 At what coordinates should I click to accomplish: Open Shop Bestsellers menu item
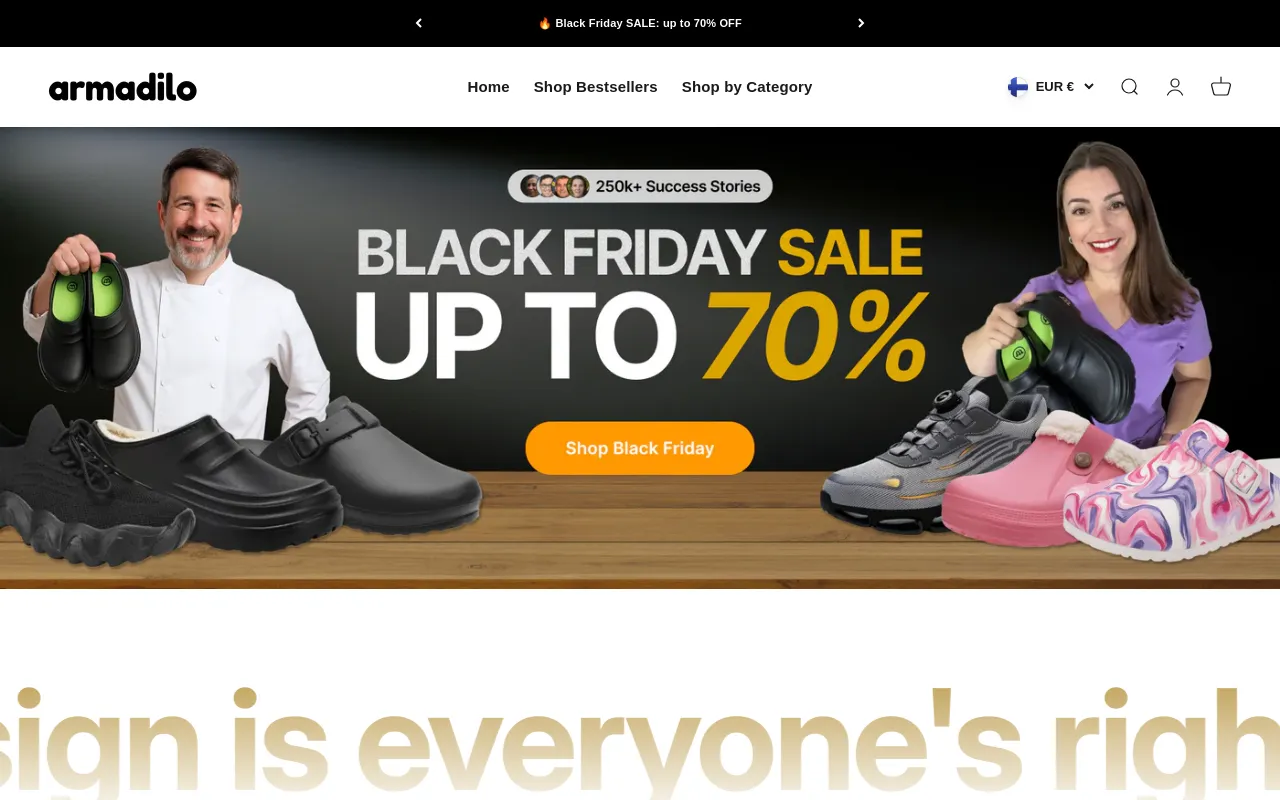click(596, 87)
